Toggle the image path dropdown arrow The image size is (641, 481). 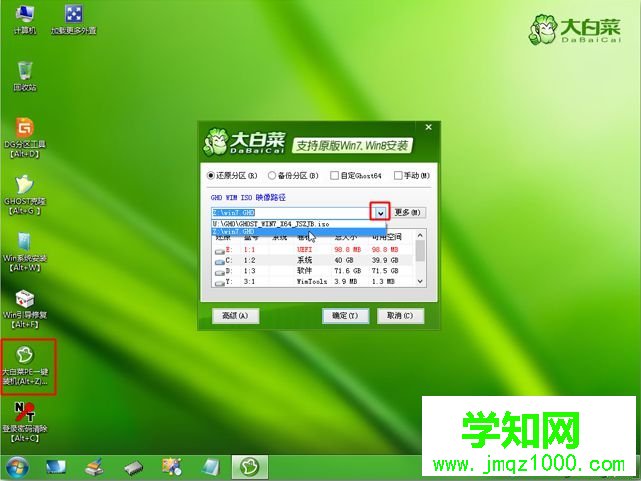tap(380, 213)
